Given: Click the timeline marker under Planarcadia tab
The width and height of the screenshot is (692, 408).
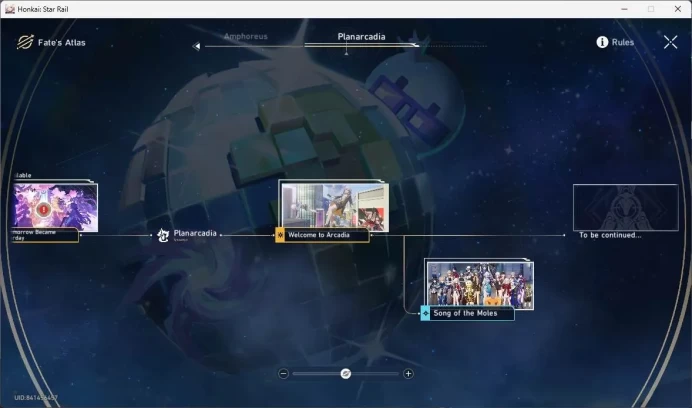Looking at the screenshot, I should 346,52.
